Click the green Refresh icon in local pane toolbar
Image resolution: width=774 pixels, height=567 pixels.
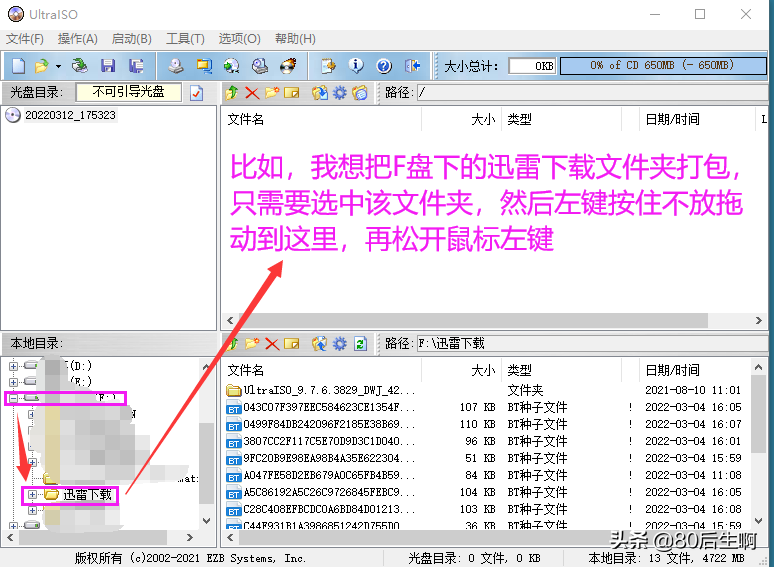point(360,343)
